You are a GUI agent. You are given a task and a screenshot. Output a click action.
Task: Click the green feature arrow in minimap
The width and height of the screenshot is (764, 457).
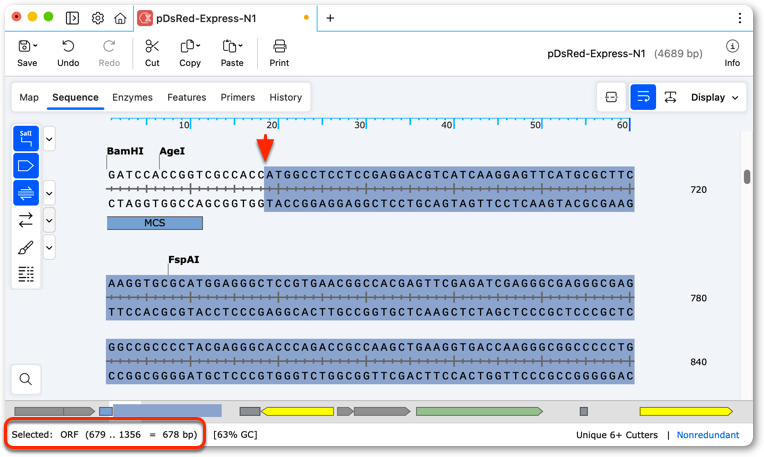tap(479, 412)
